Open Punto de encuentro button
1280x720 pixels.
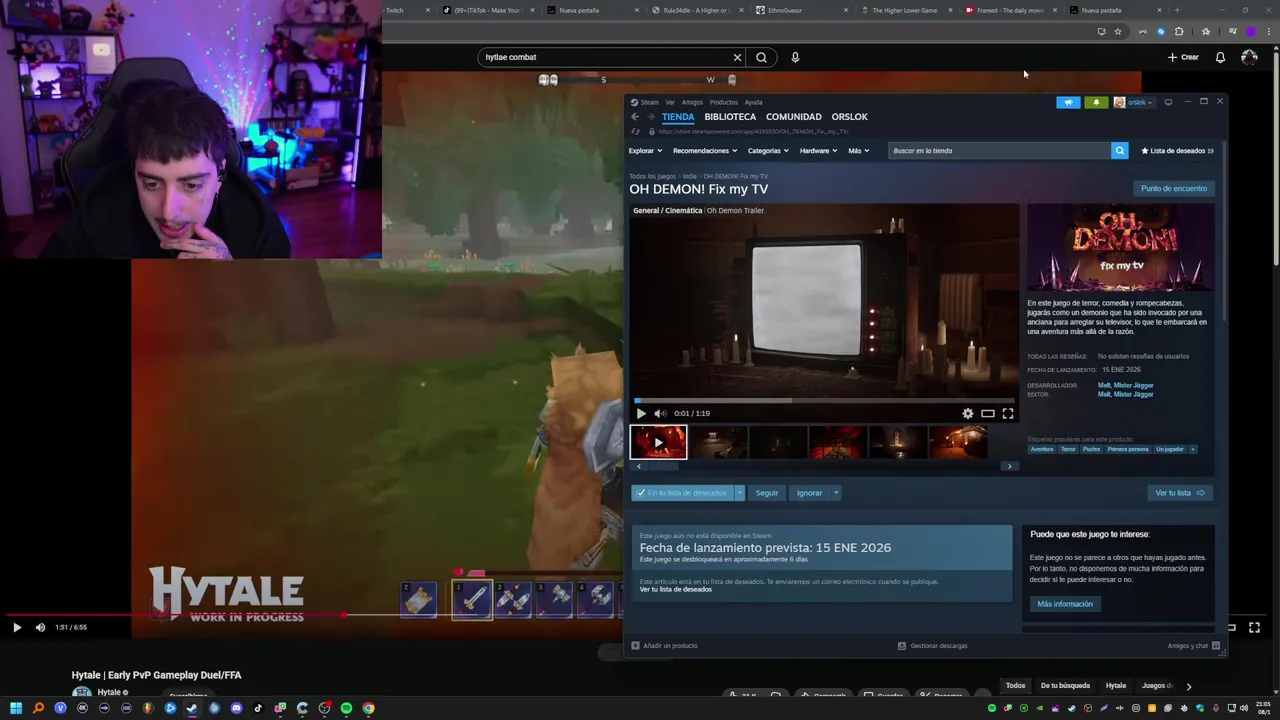pos(1174,188)
